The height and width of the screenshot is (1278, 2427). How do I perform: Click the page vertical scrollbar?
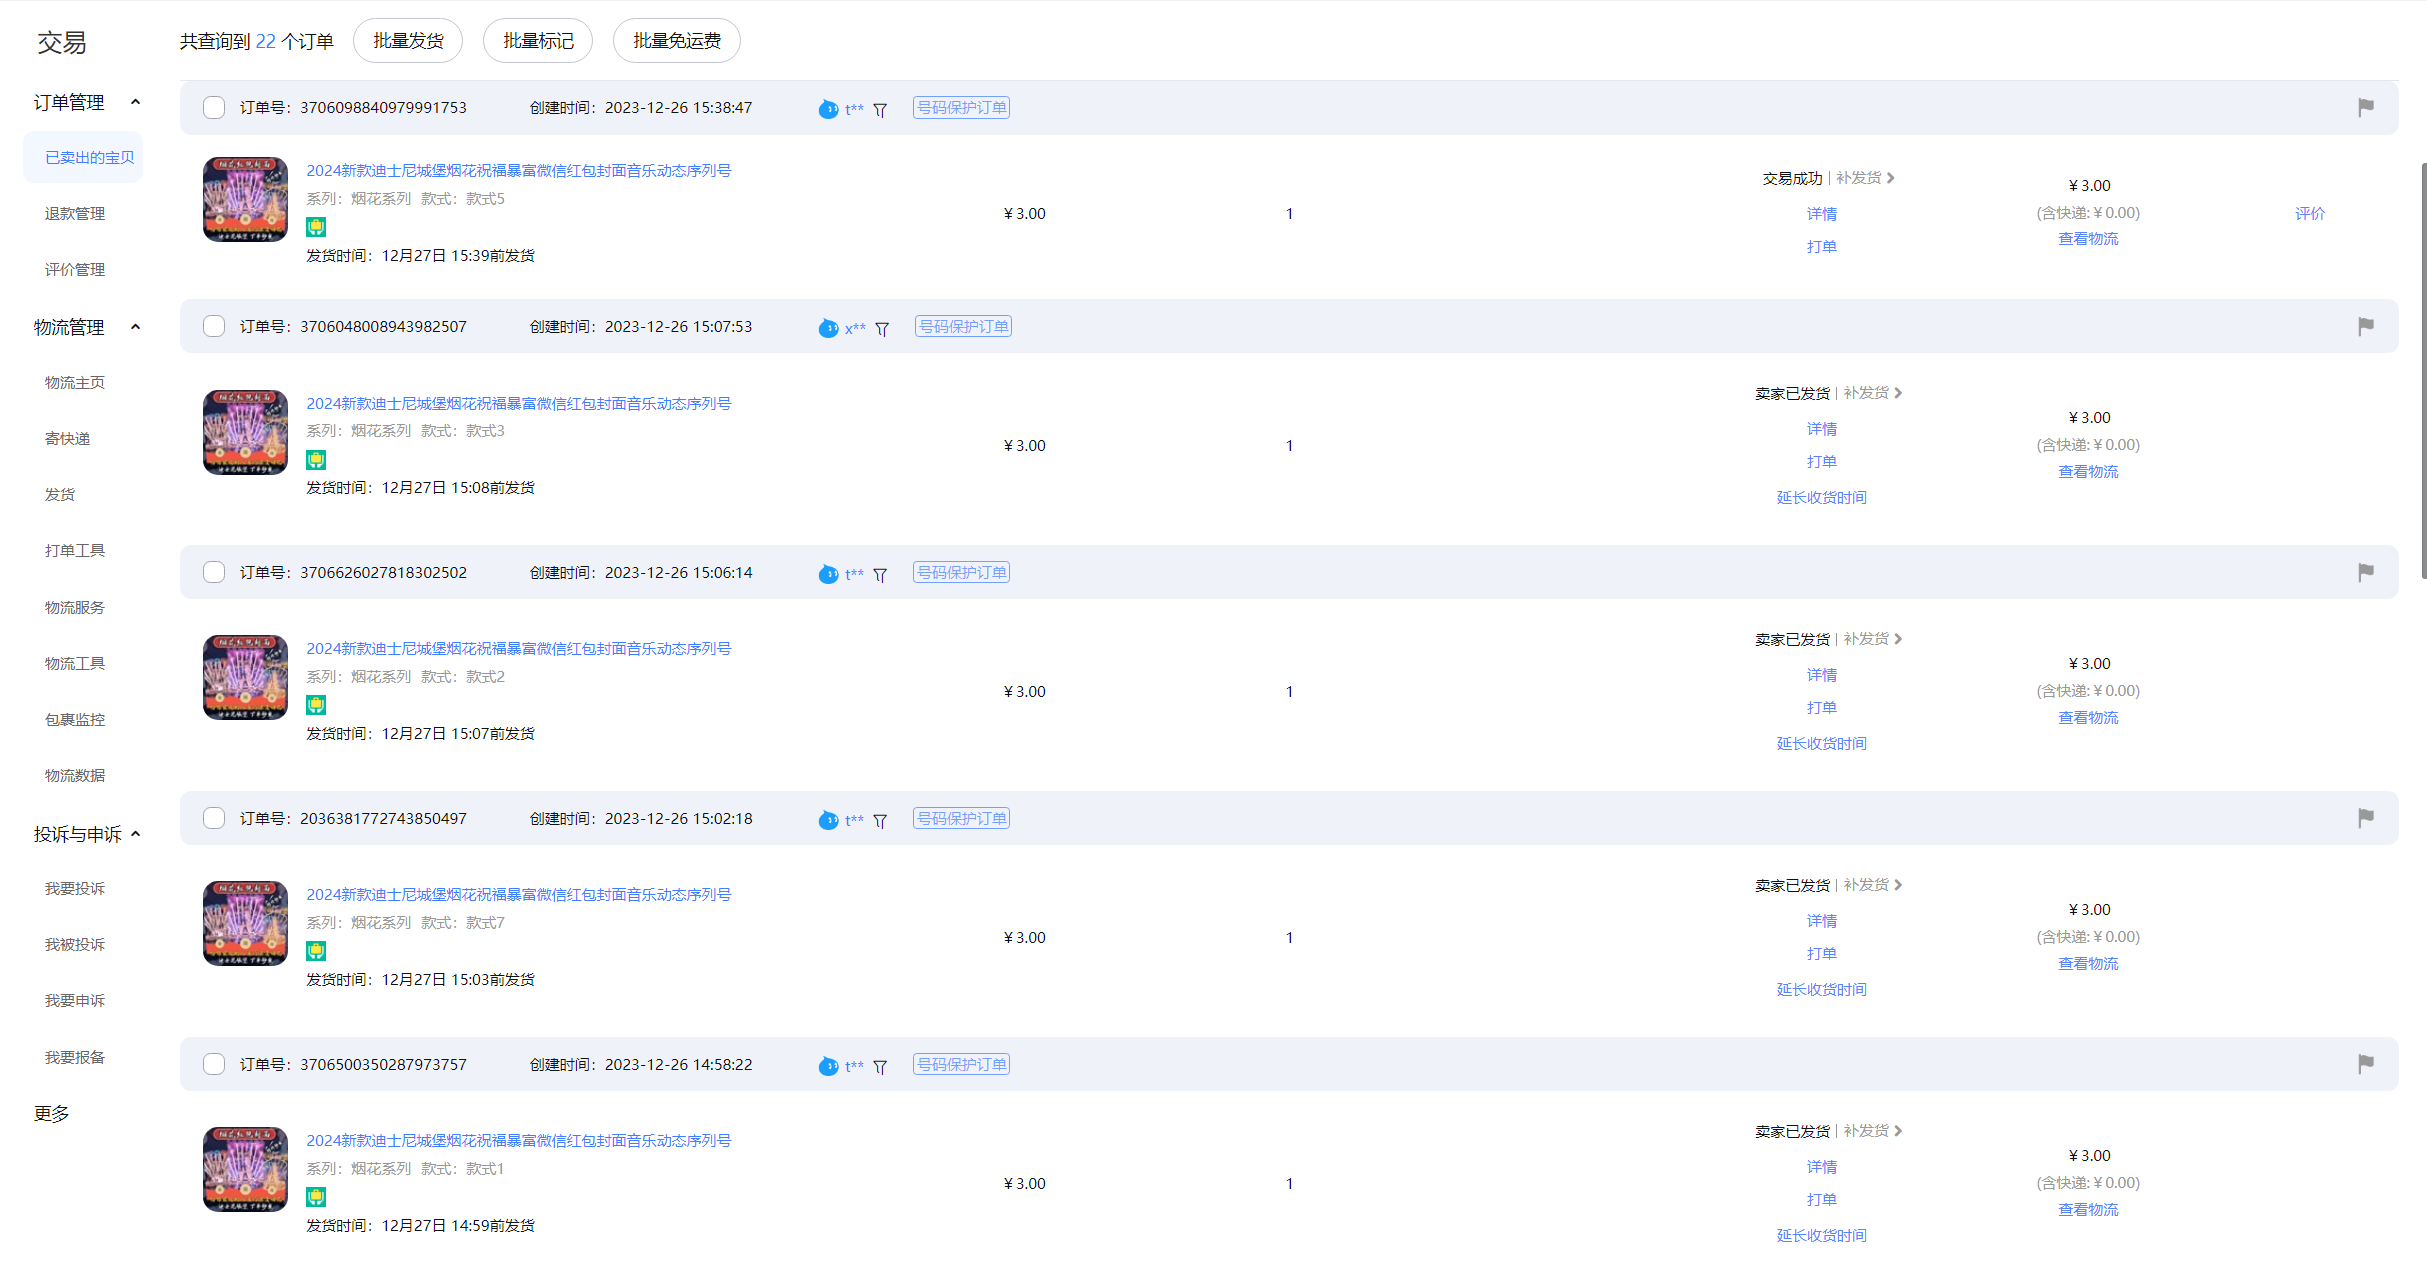(2422, 370)
